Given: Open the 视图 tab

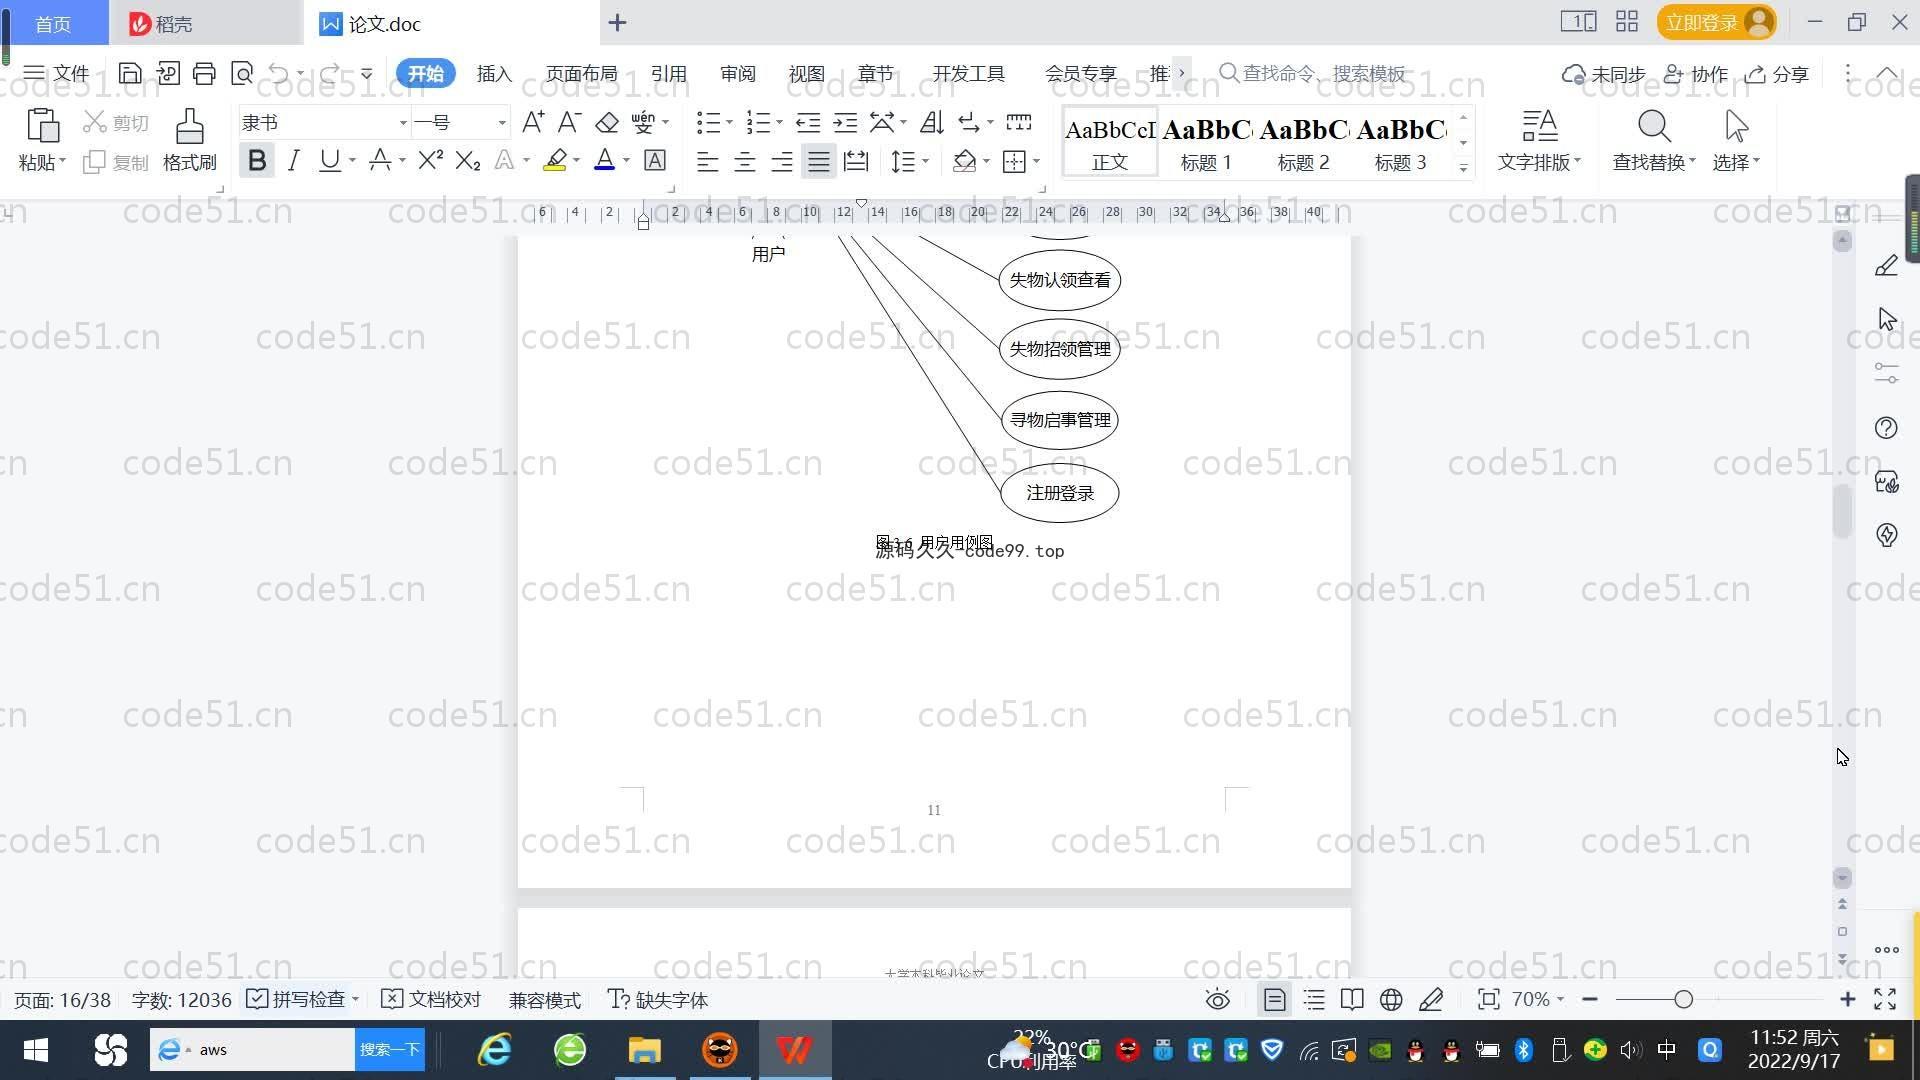Looking at the screenshot, I should (x=806, y=73).
